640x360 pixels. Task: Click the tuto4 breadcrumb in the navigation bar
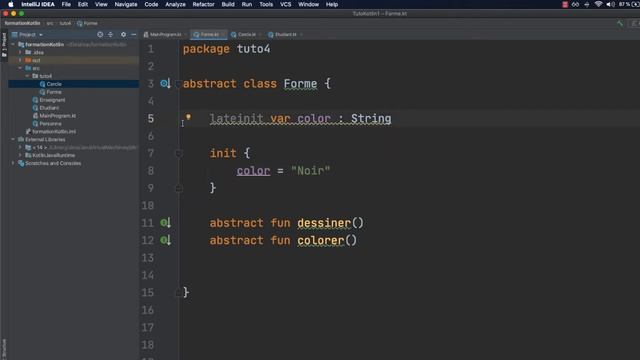click(x=65, y=23)
